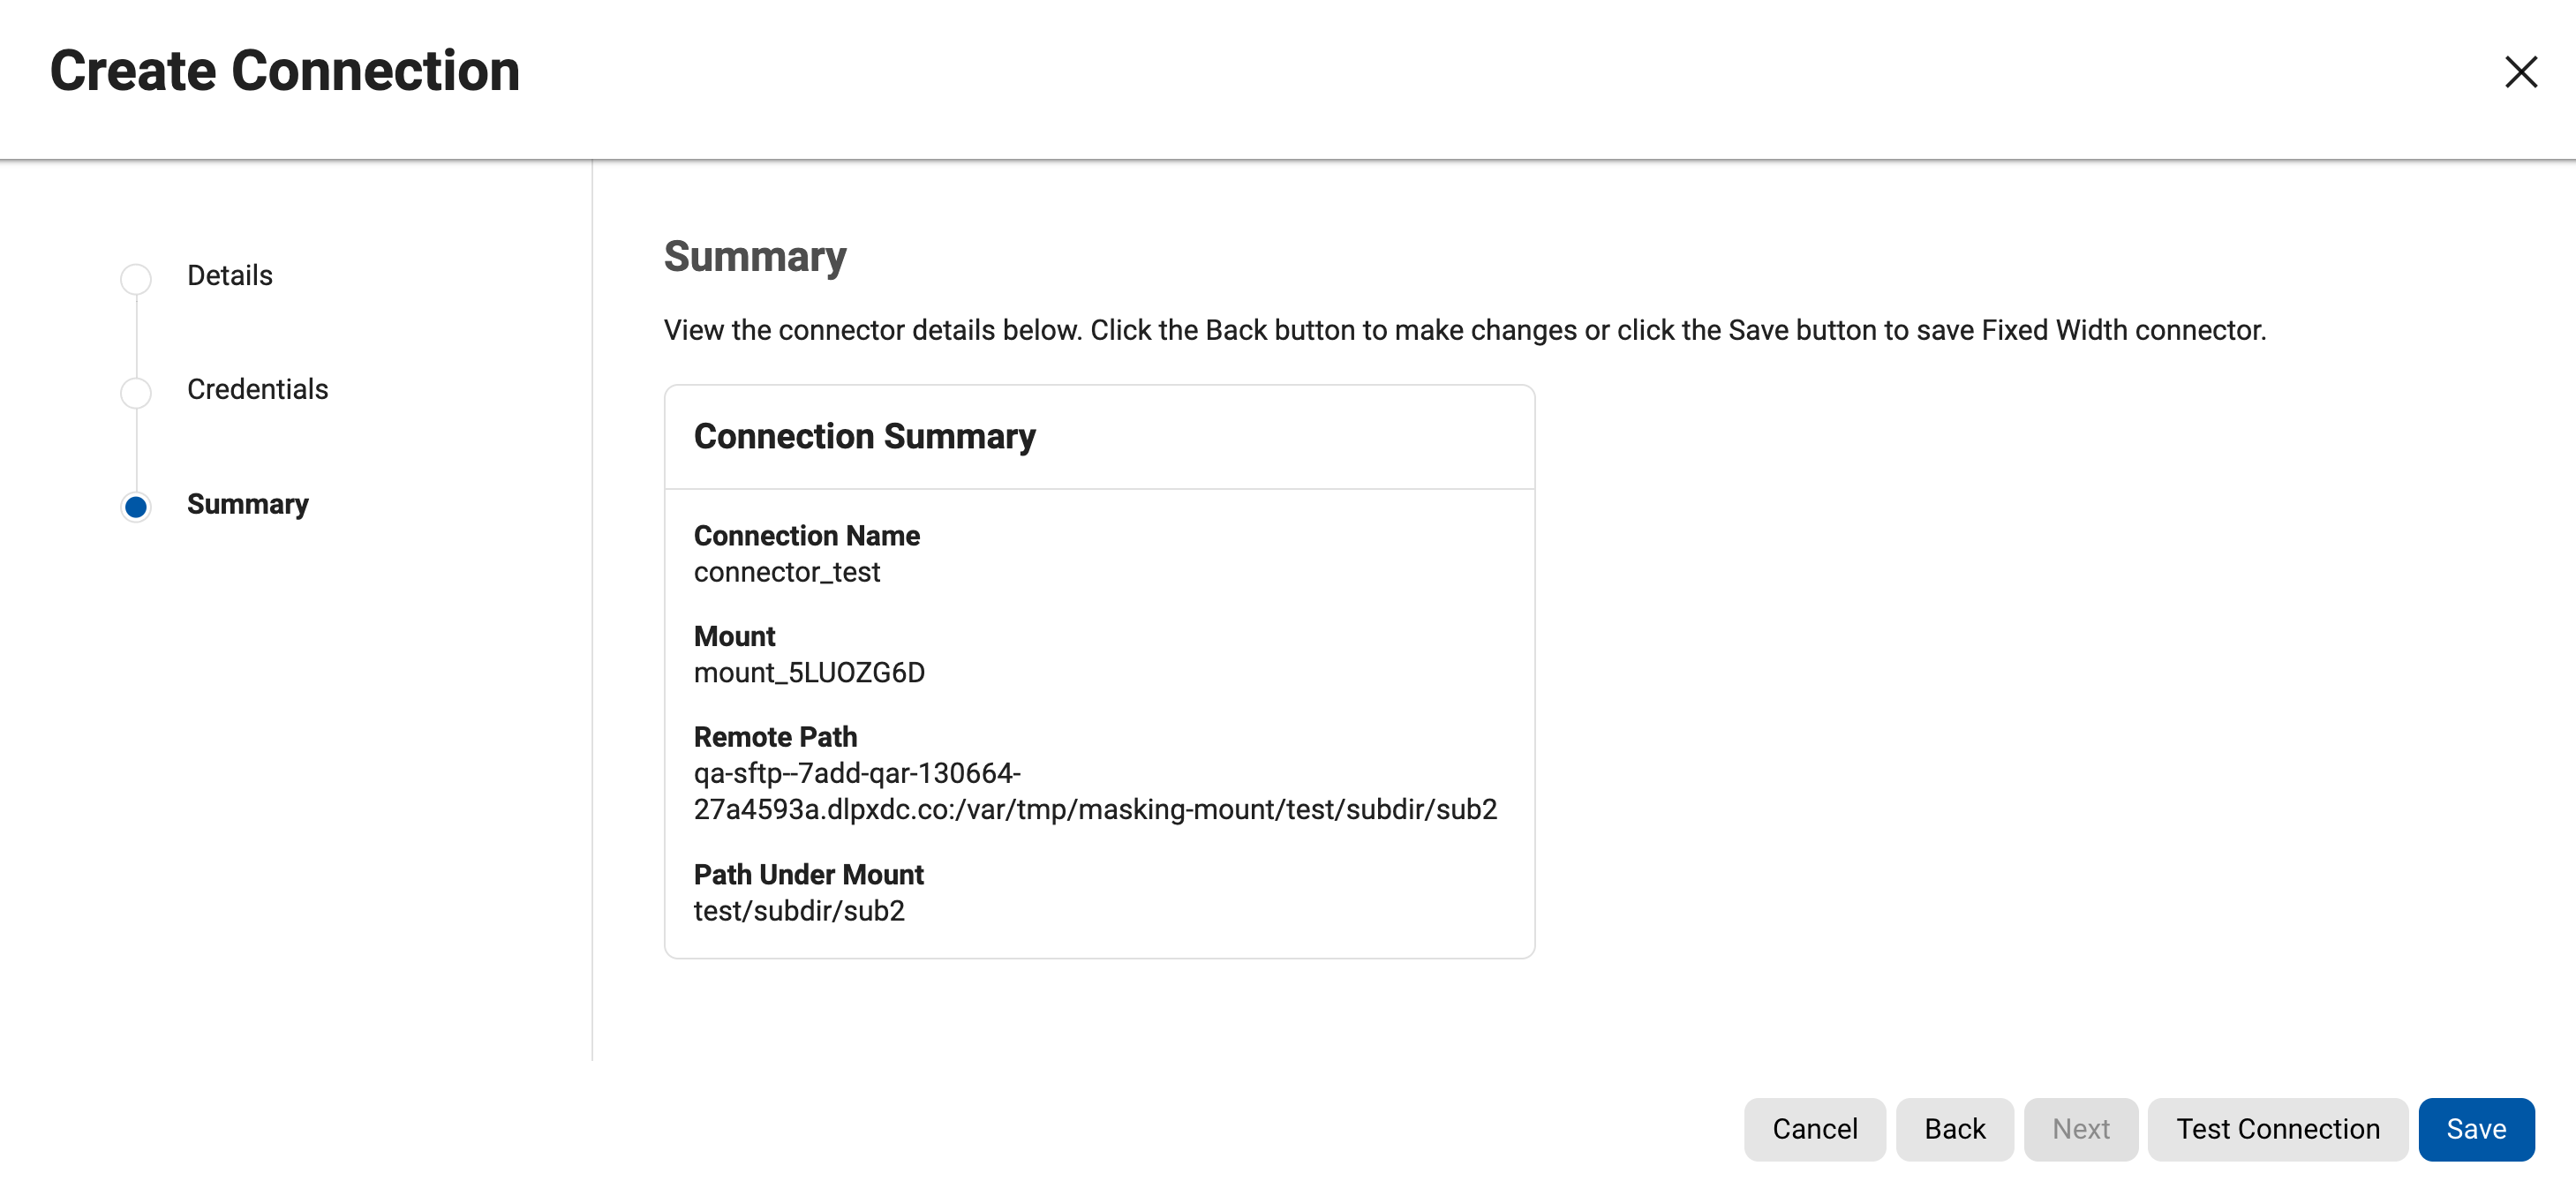2576x1181 pixels.
Task: Click the mount_5LUOZG6D mount value
Action: click(808, 672)
